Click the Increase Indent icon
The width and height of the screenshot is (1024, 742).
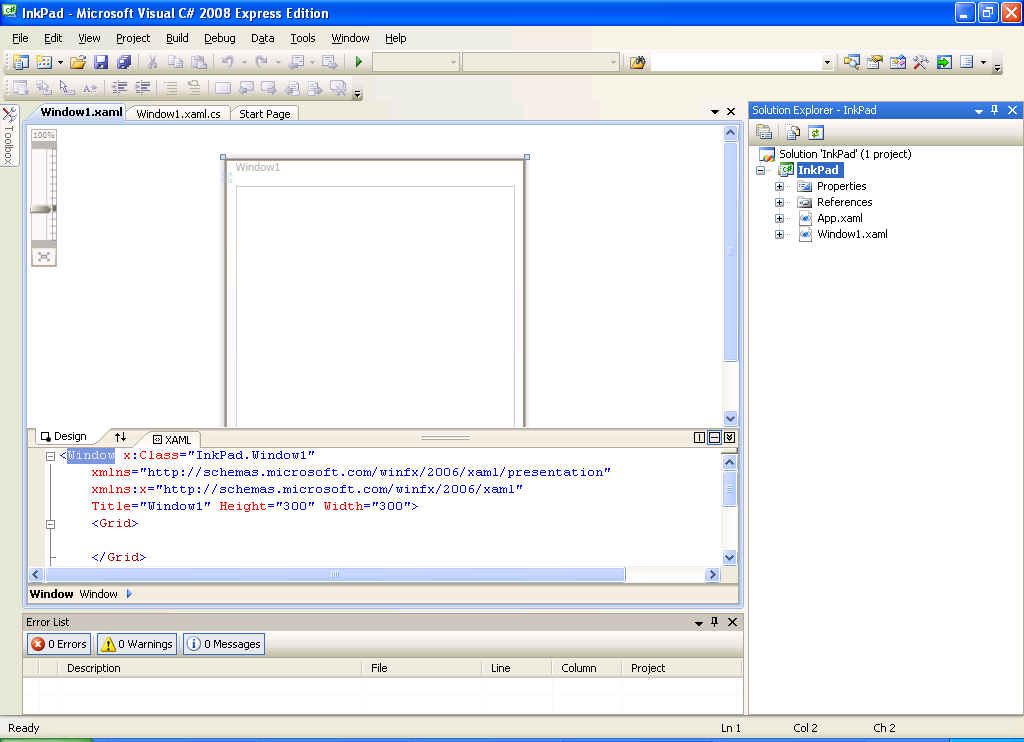[x=142, y=88]
